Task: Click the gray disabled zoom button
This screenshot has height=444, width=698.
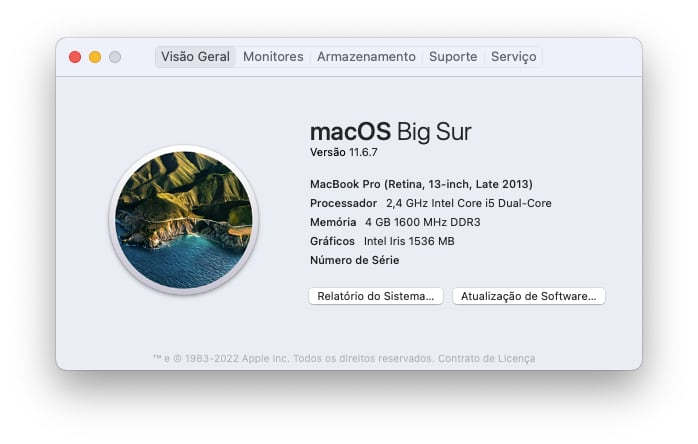Action: [115, 57]
